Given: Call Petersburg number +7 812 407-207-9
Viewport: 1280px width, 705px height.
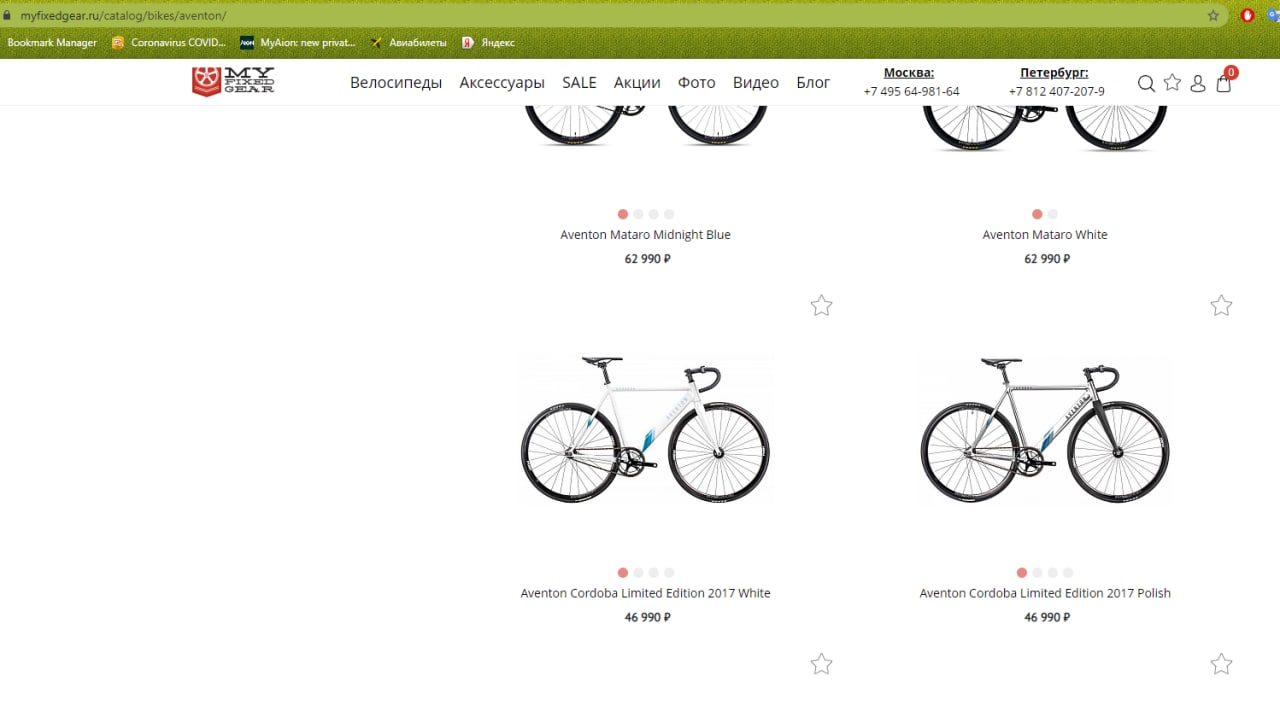Looking at the screenshot, I should tap(1056, 91).
